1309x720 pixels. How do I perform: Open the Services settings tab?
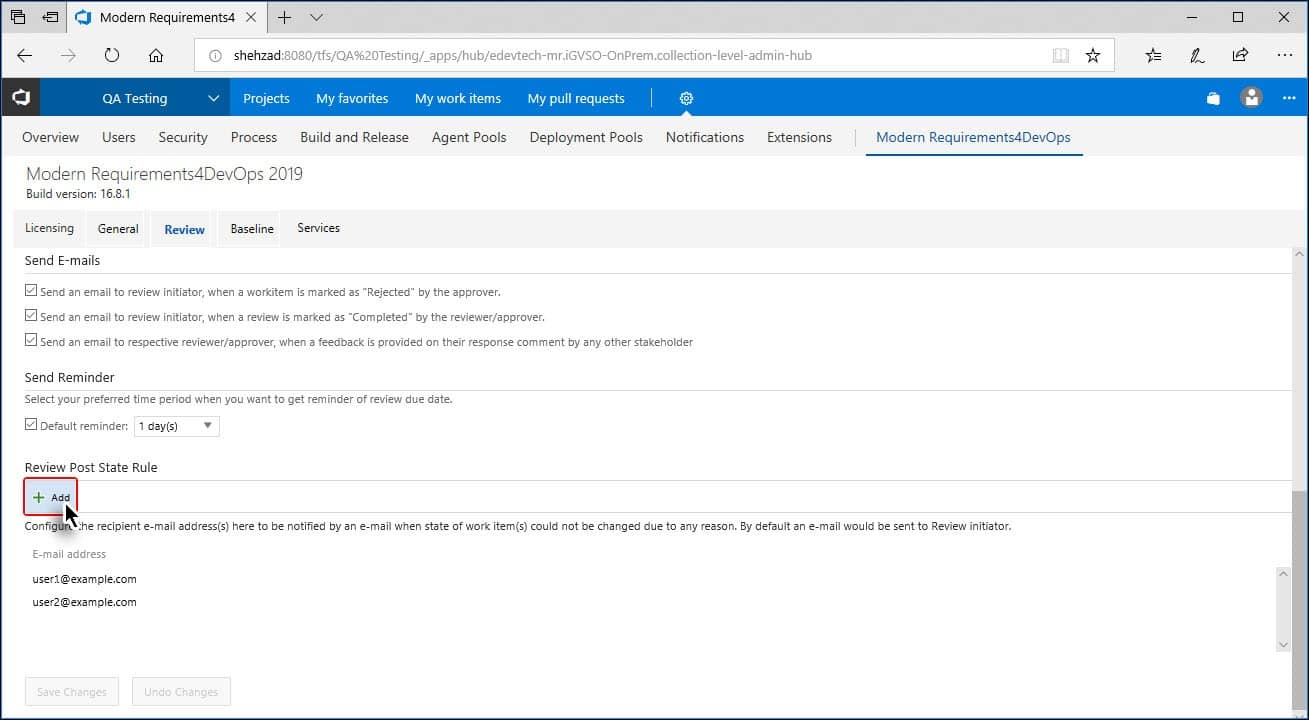point(318,228)
